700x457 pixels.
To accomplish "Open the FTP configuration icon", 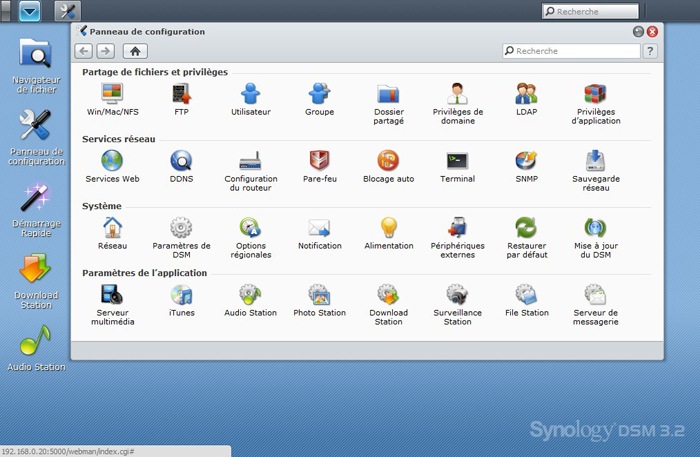I will pos(181,99).
